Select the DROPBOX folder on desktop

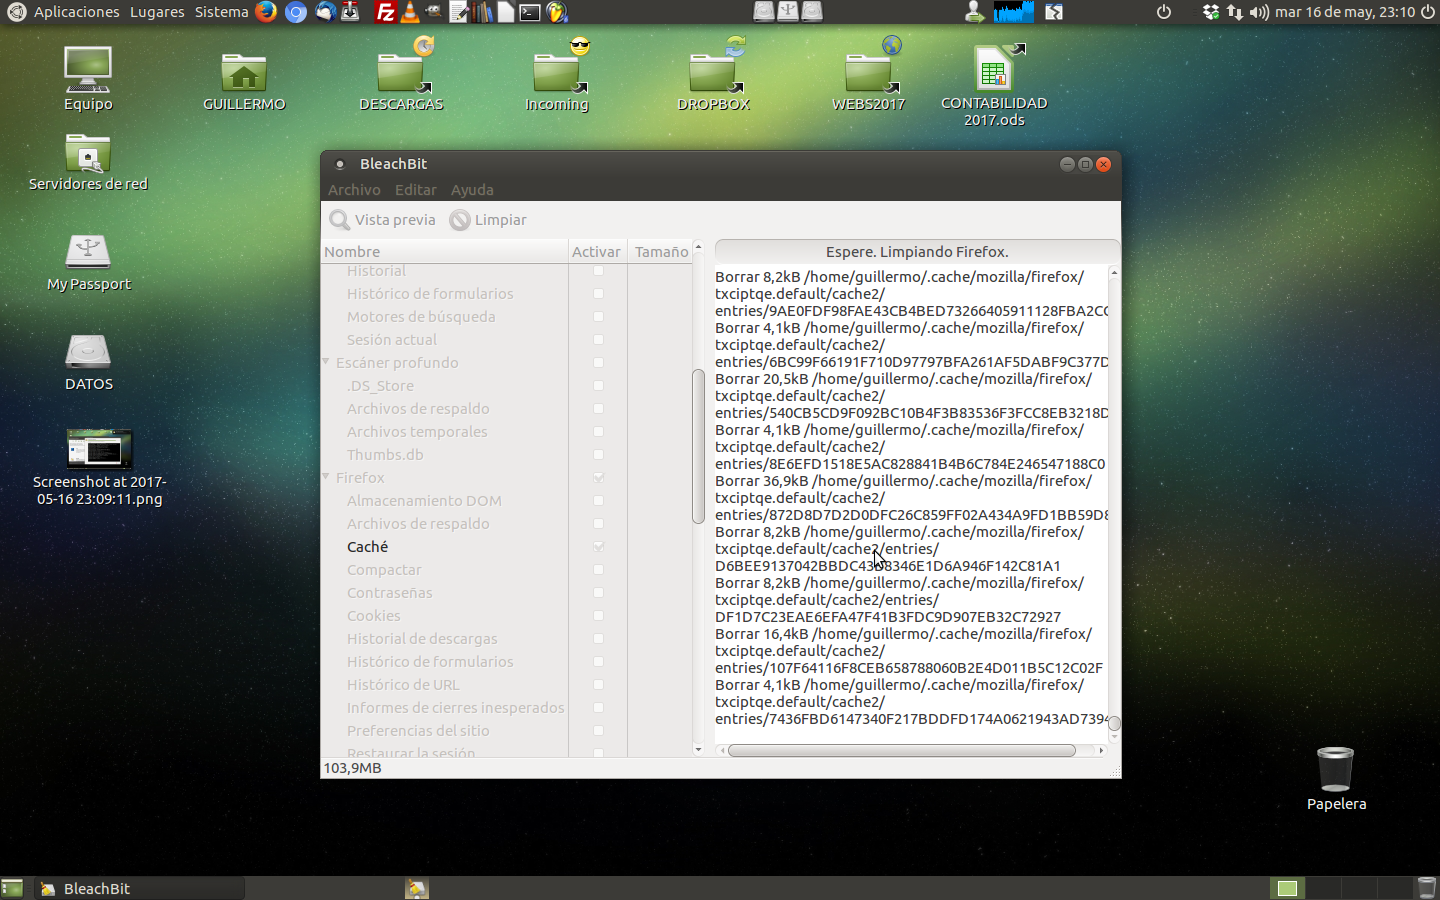point(713,76)
